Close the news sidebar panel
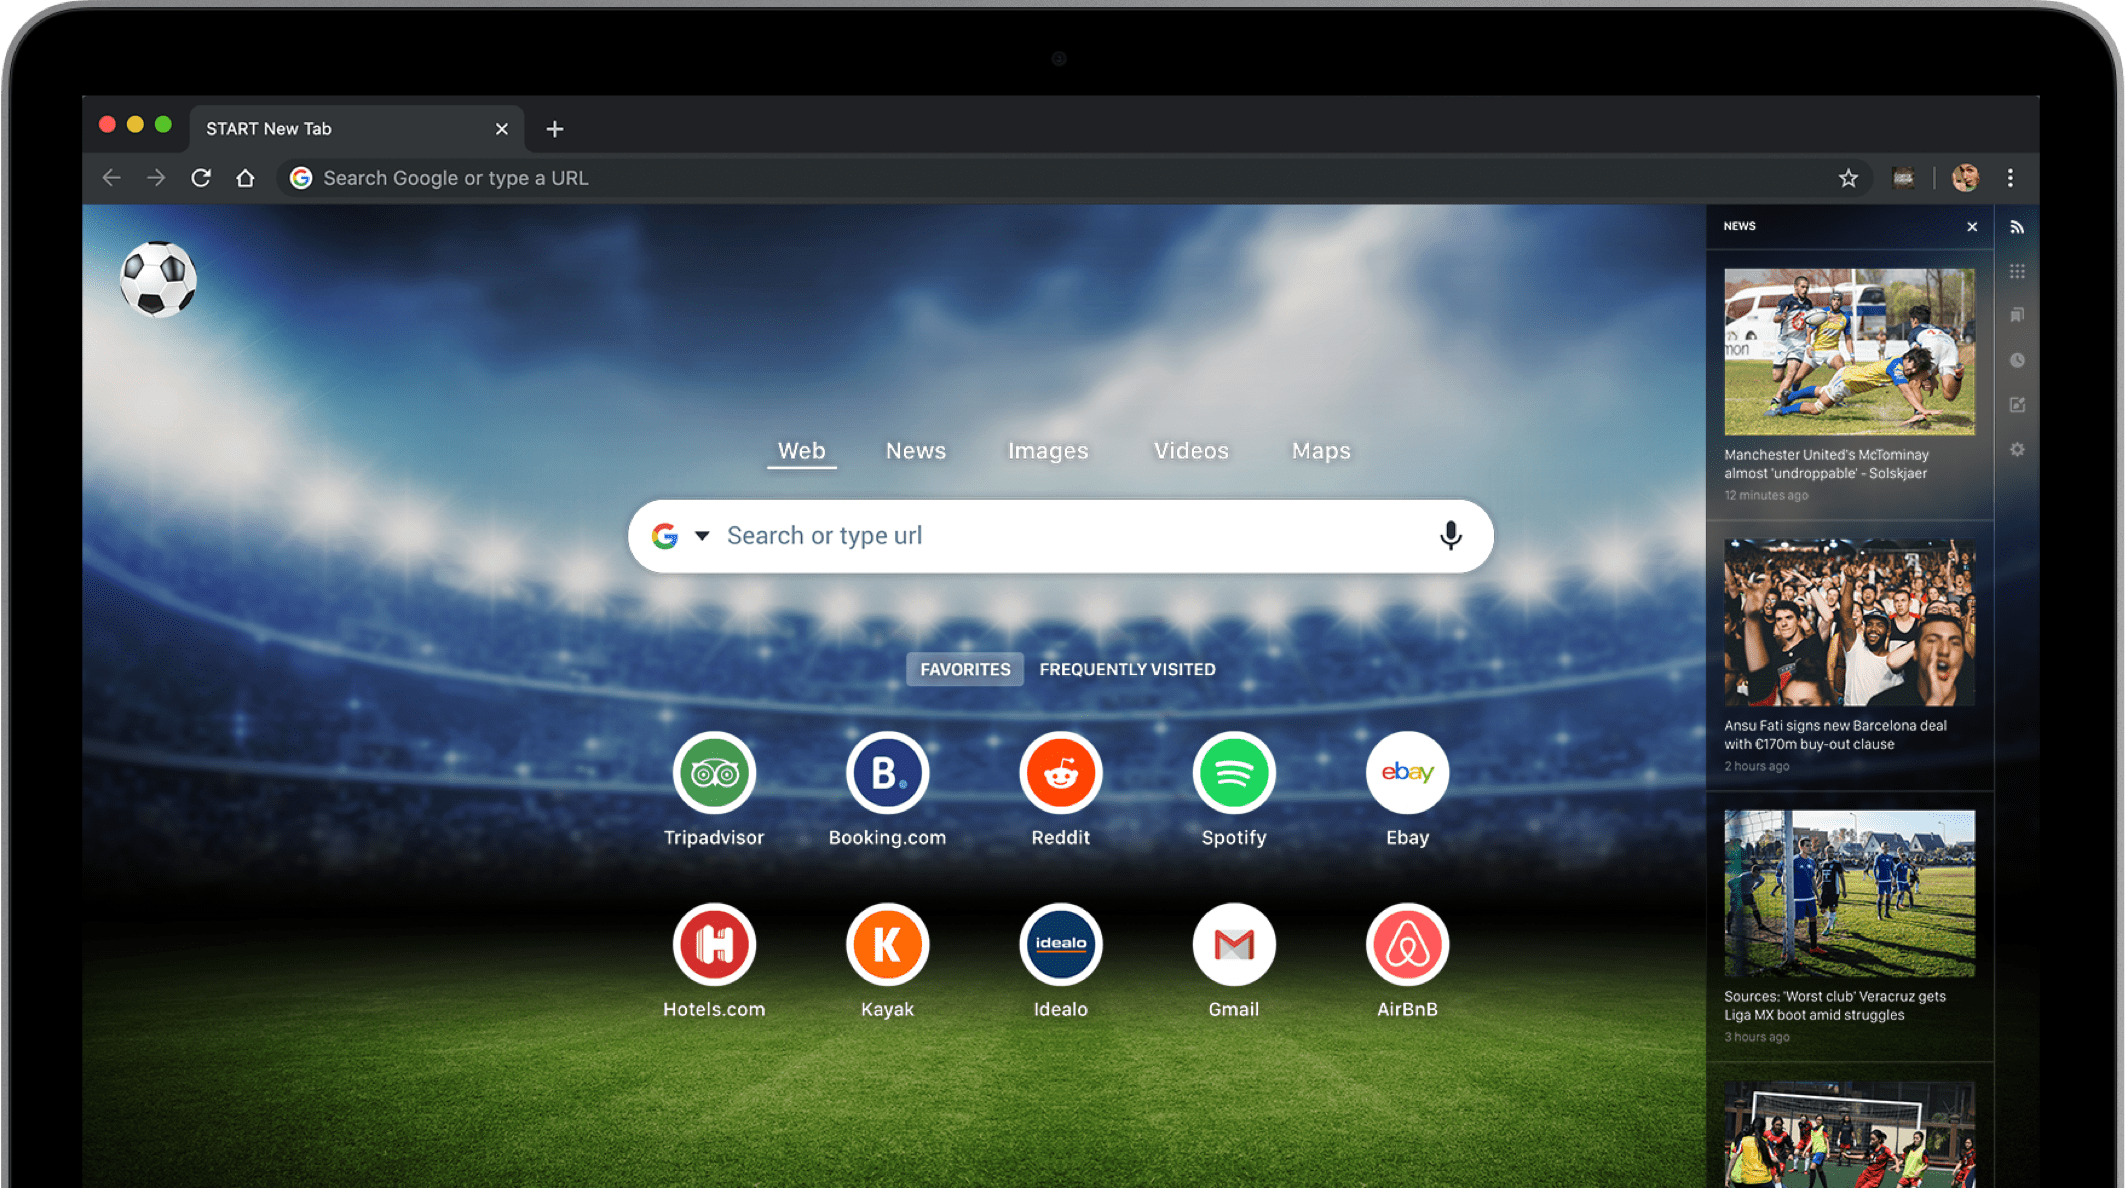The height and width of the screenshot is (1188, 2126). coord(1971,226)
